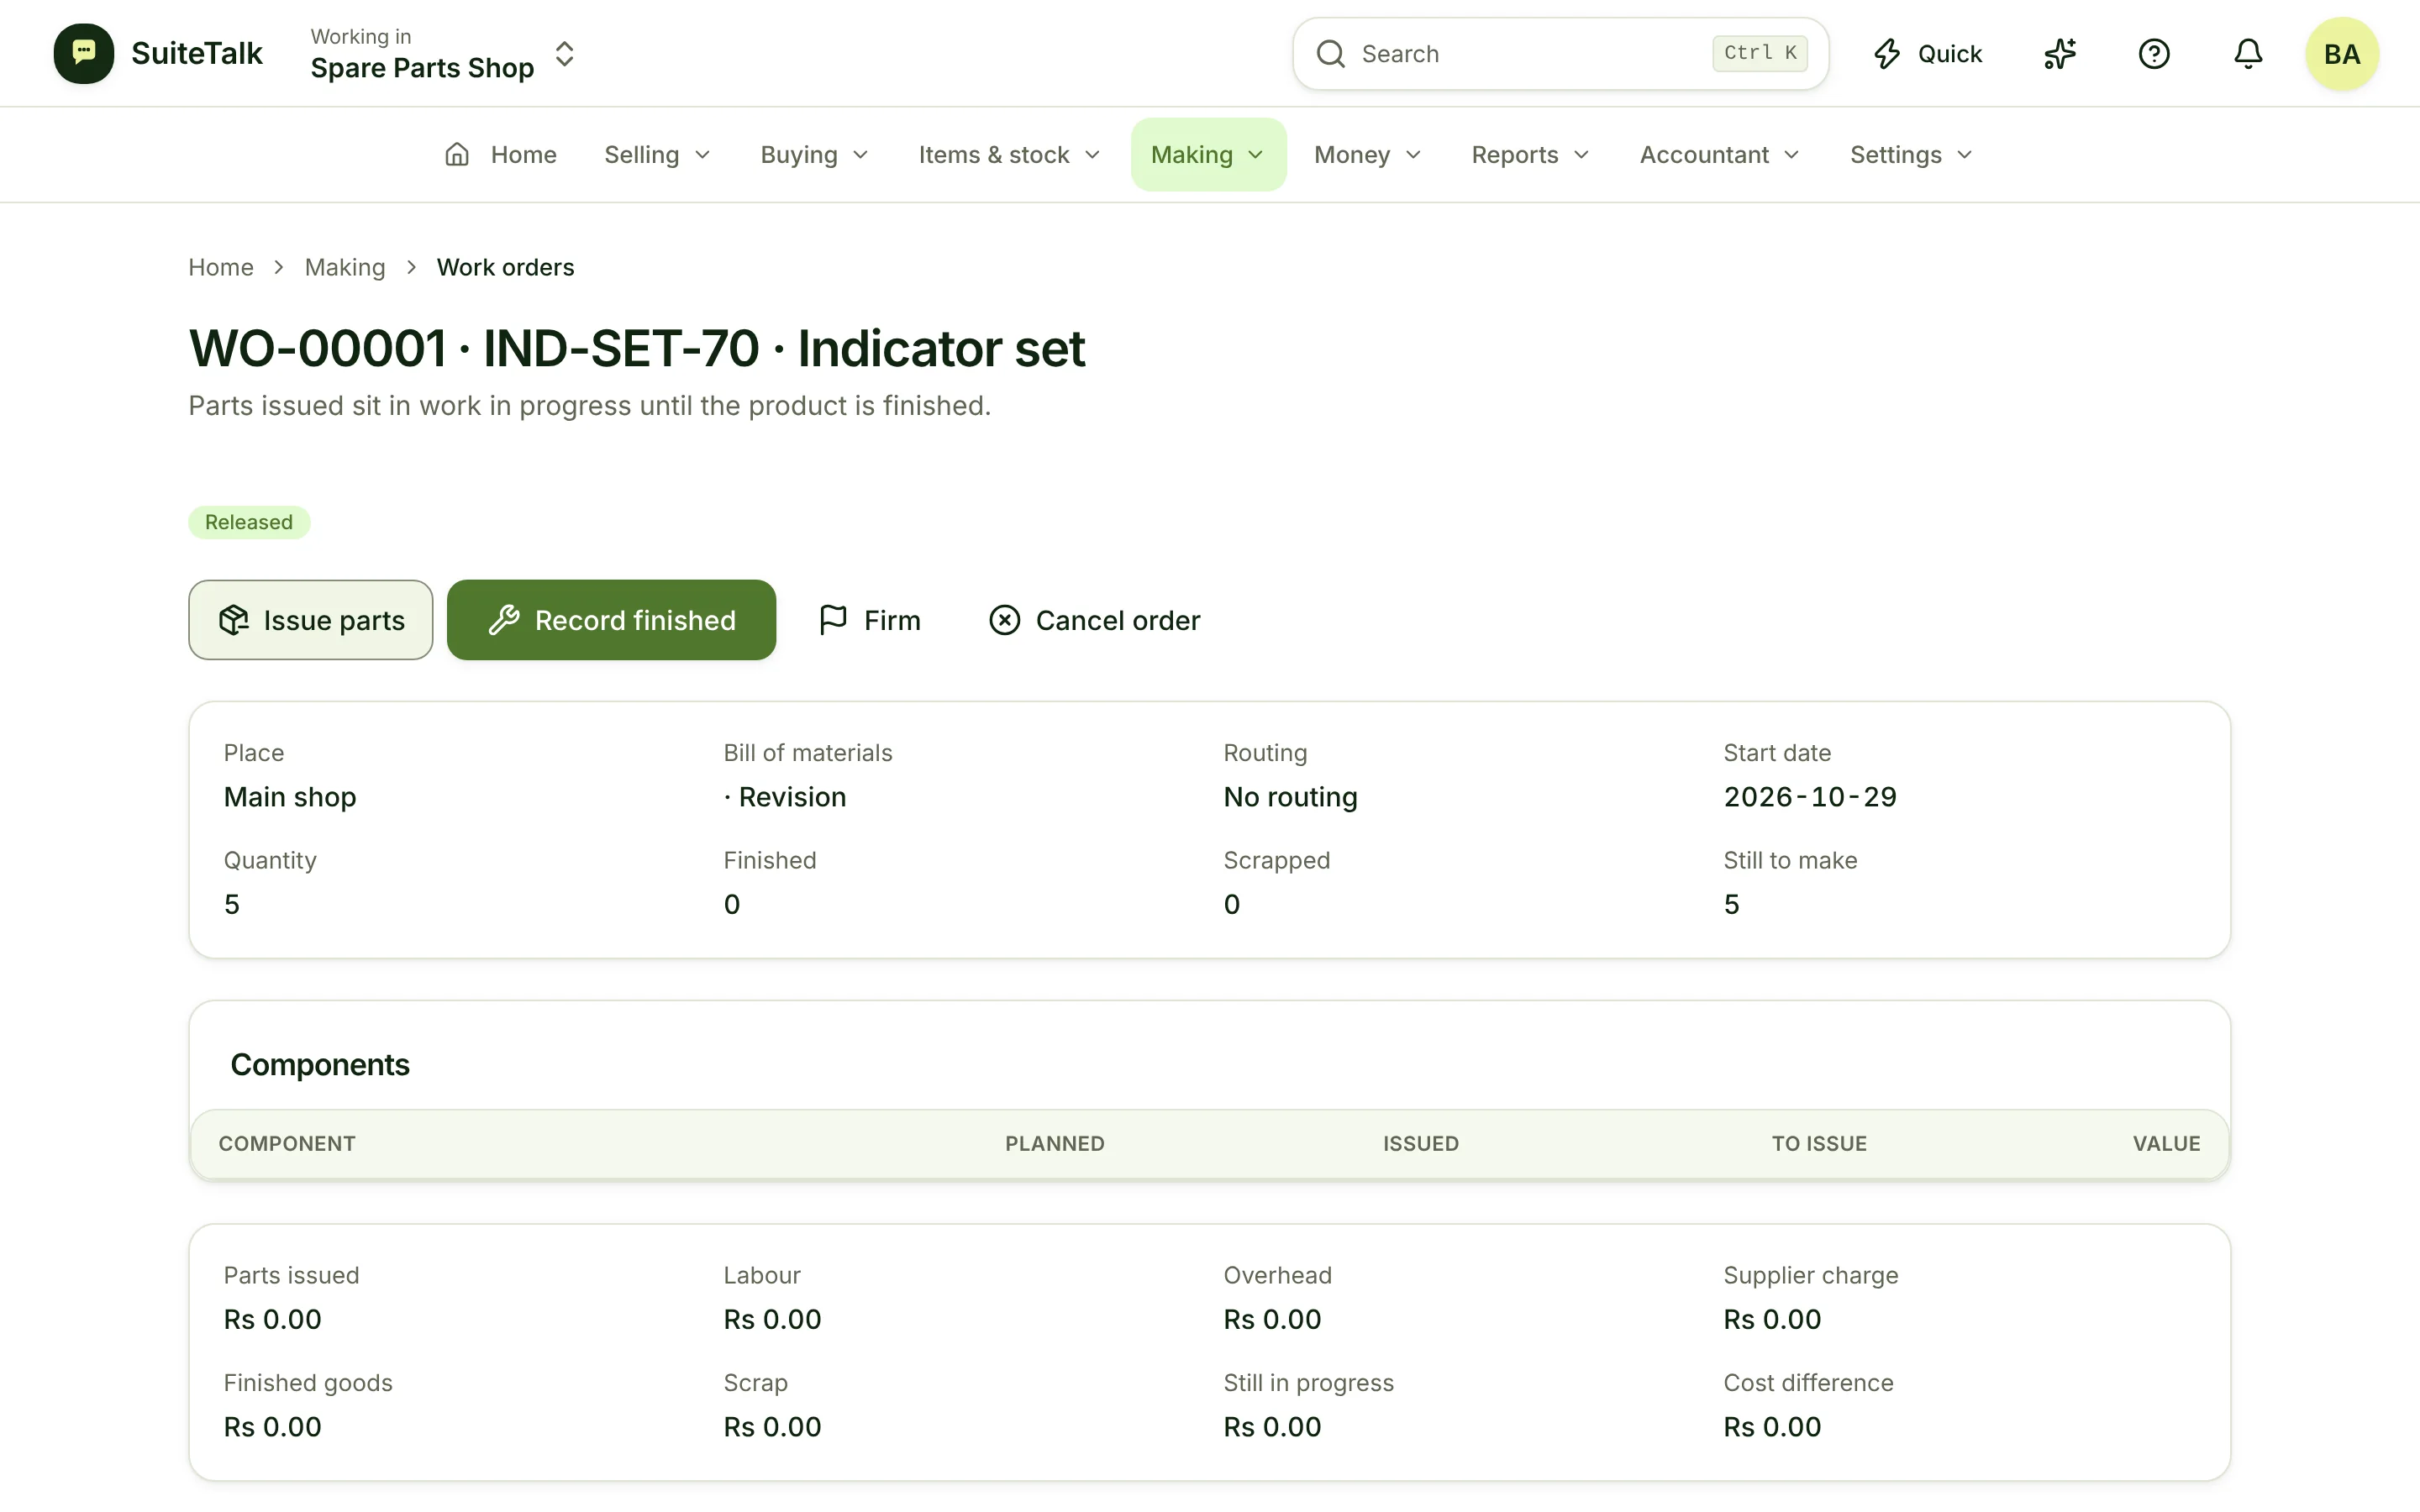
Task: Open the help question mark icon
Action: coord(2154,54)
